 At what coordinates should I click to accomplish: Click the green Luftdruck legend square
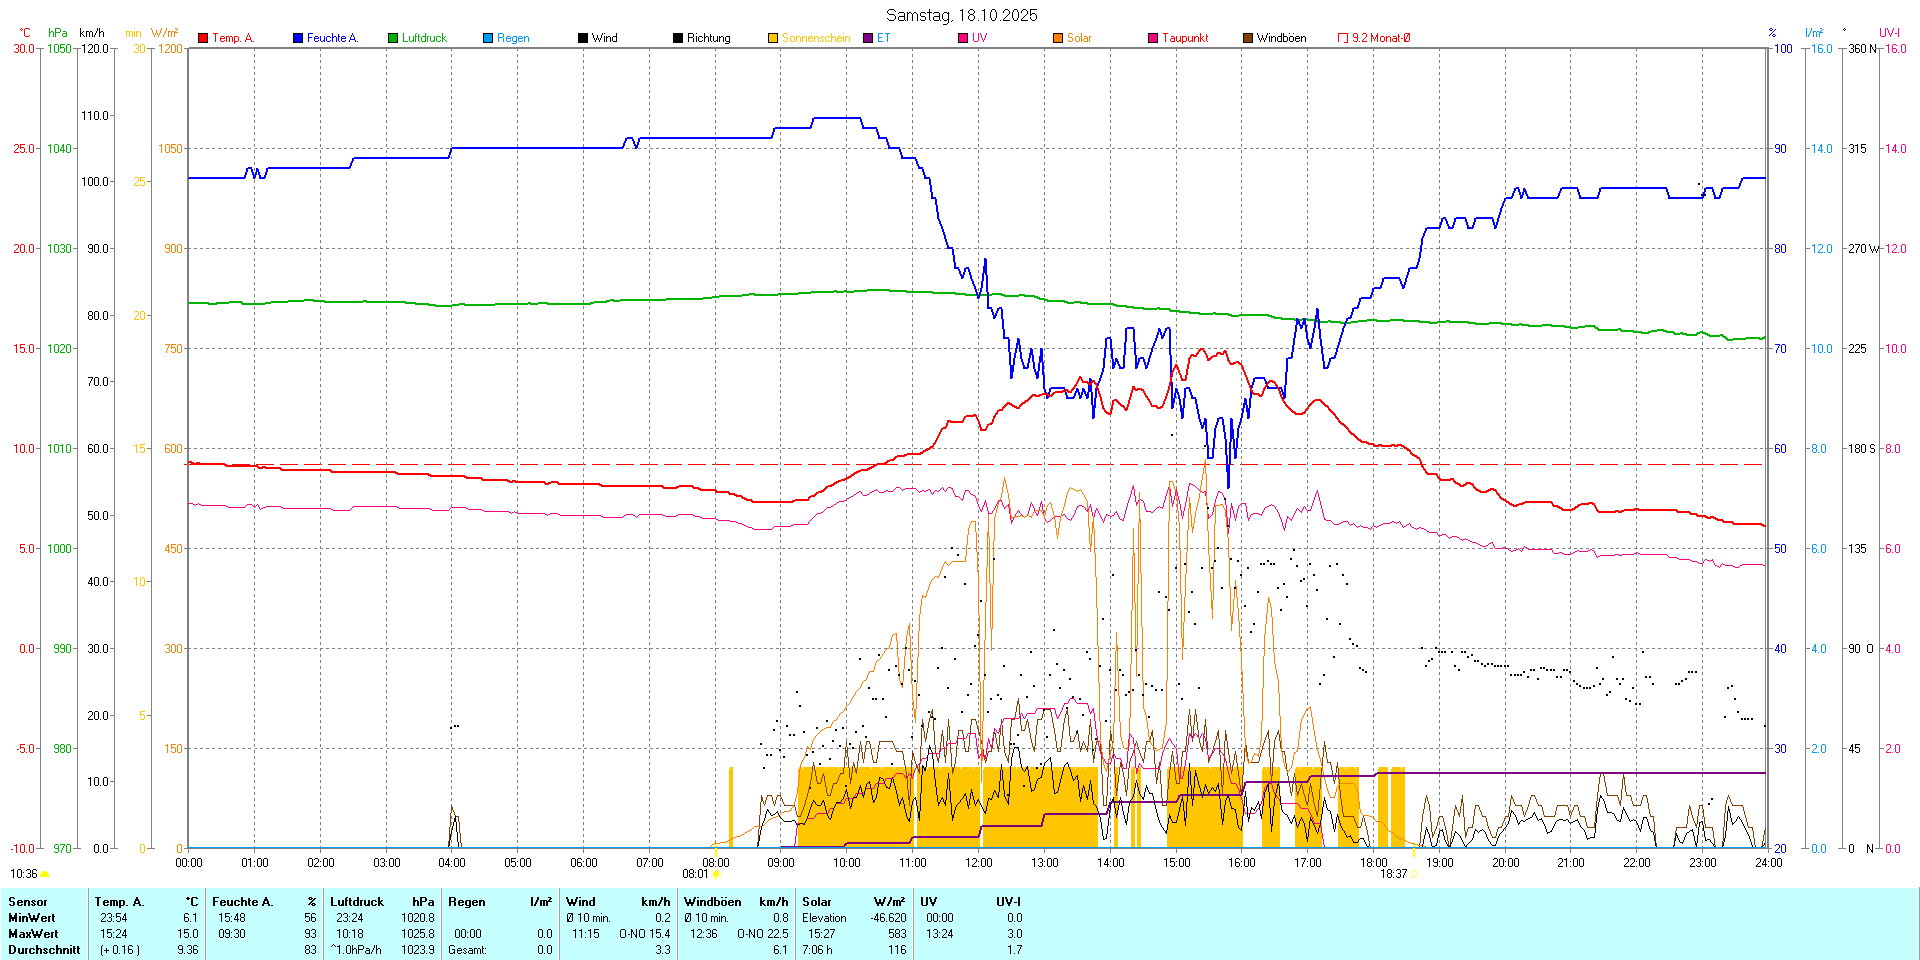(x=393, y=38)
